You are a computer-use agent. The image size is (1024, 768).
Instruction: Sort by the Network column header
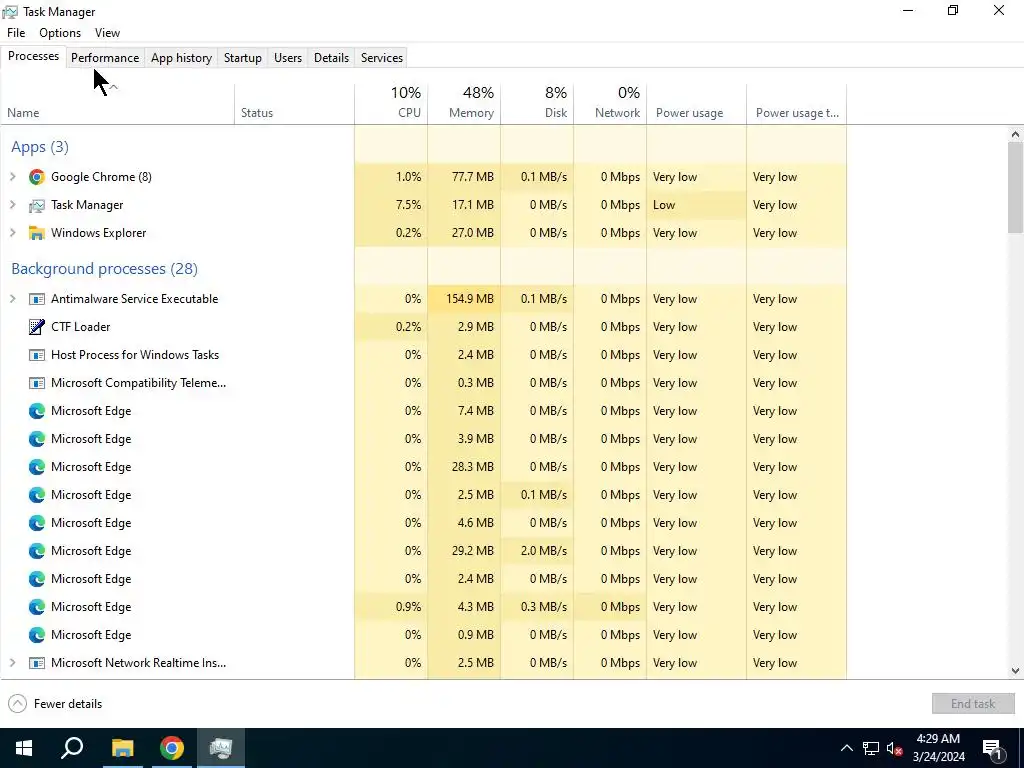(611, 104)
